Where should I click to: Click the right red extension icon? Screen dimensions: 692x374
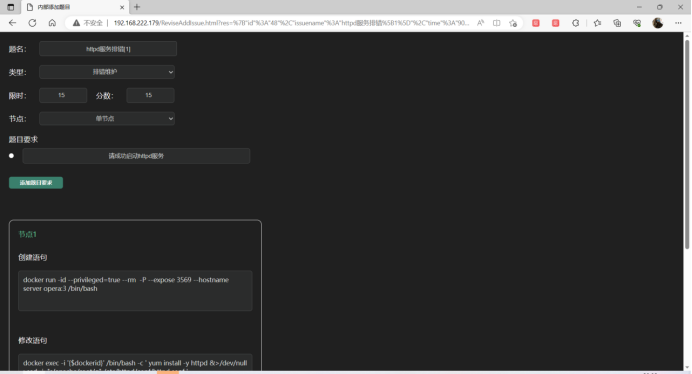(556, 23)
